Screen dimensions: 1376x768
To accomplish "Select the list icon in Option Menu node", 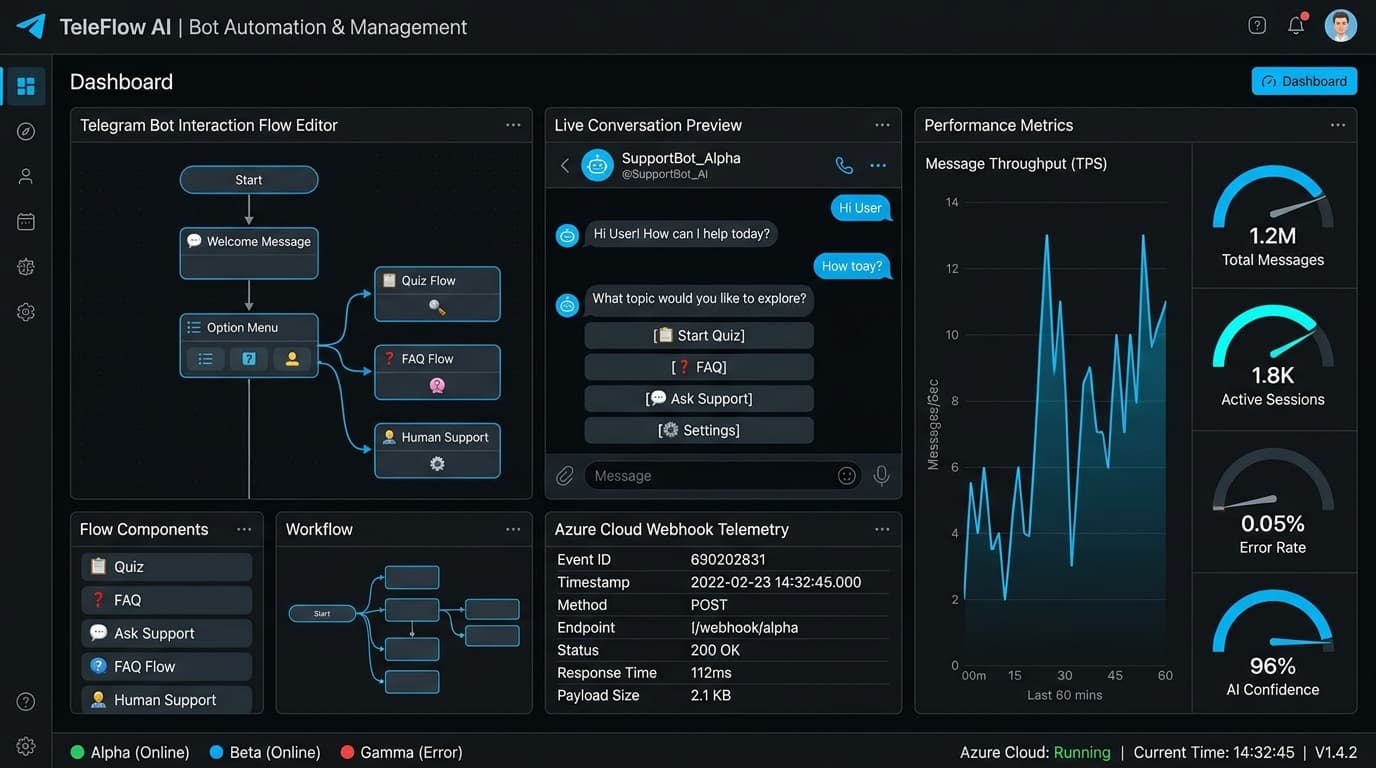I will click(x=205, y=359).
